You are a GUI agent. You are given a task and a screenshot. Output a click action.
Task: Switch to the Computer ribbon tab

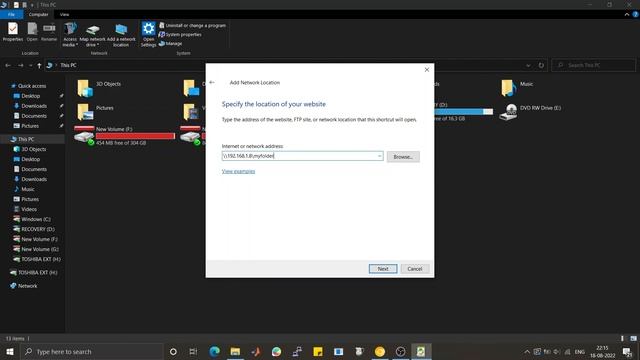38,14
